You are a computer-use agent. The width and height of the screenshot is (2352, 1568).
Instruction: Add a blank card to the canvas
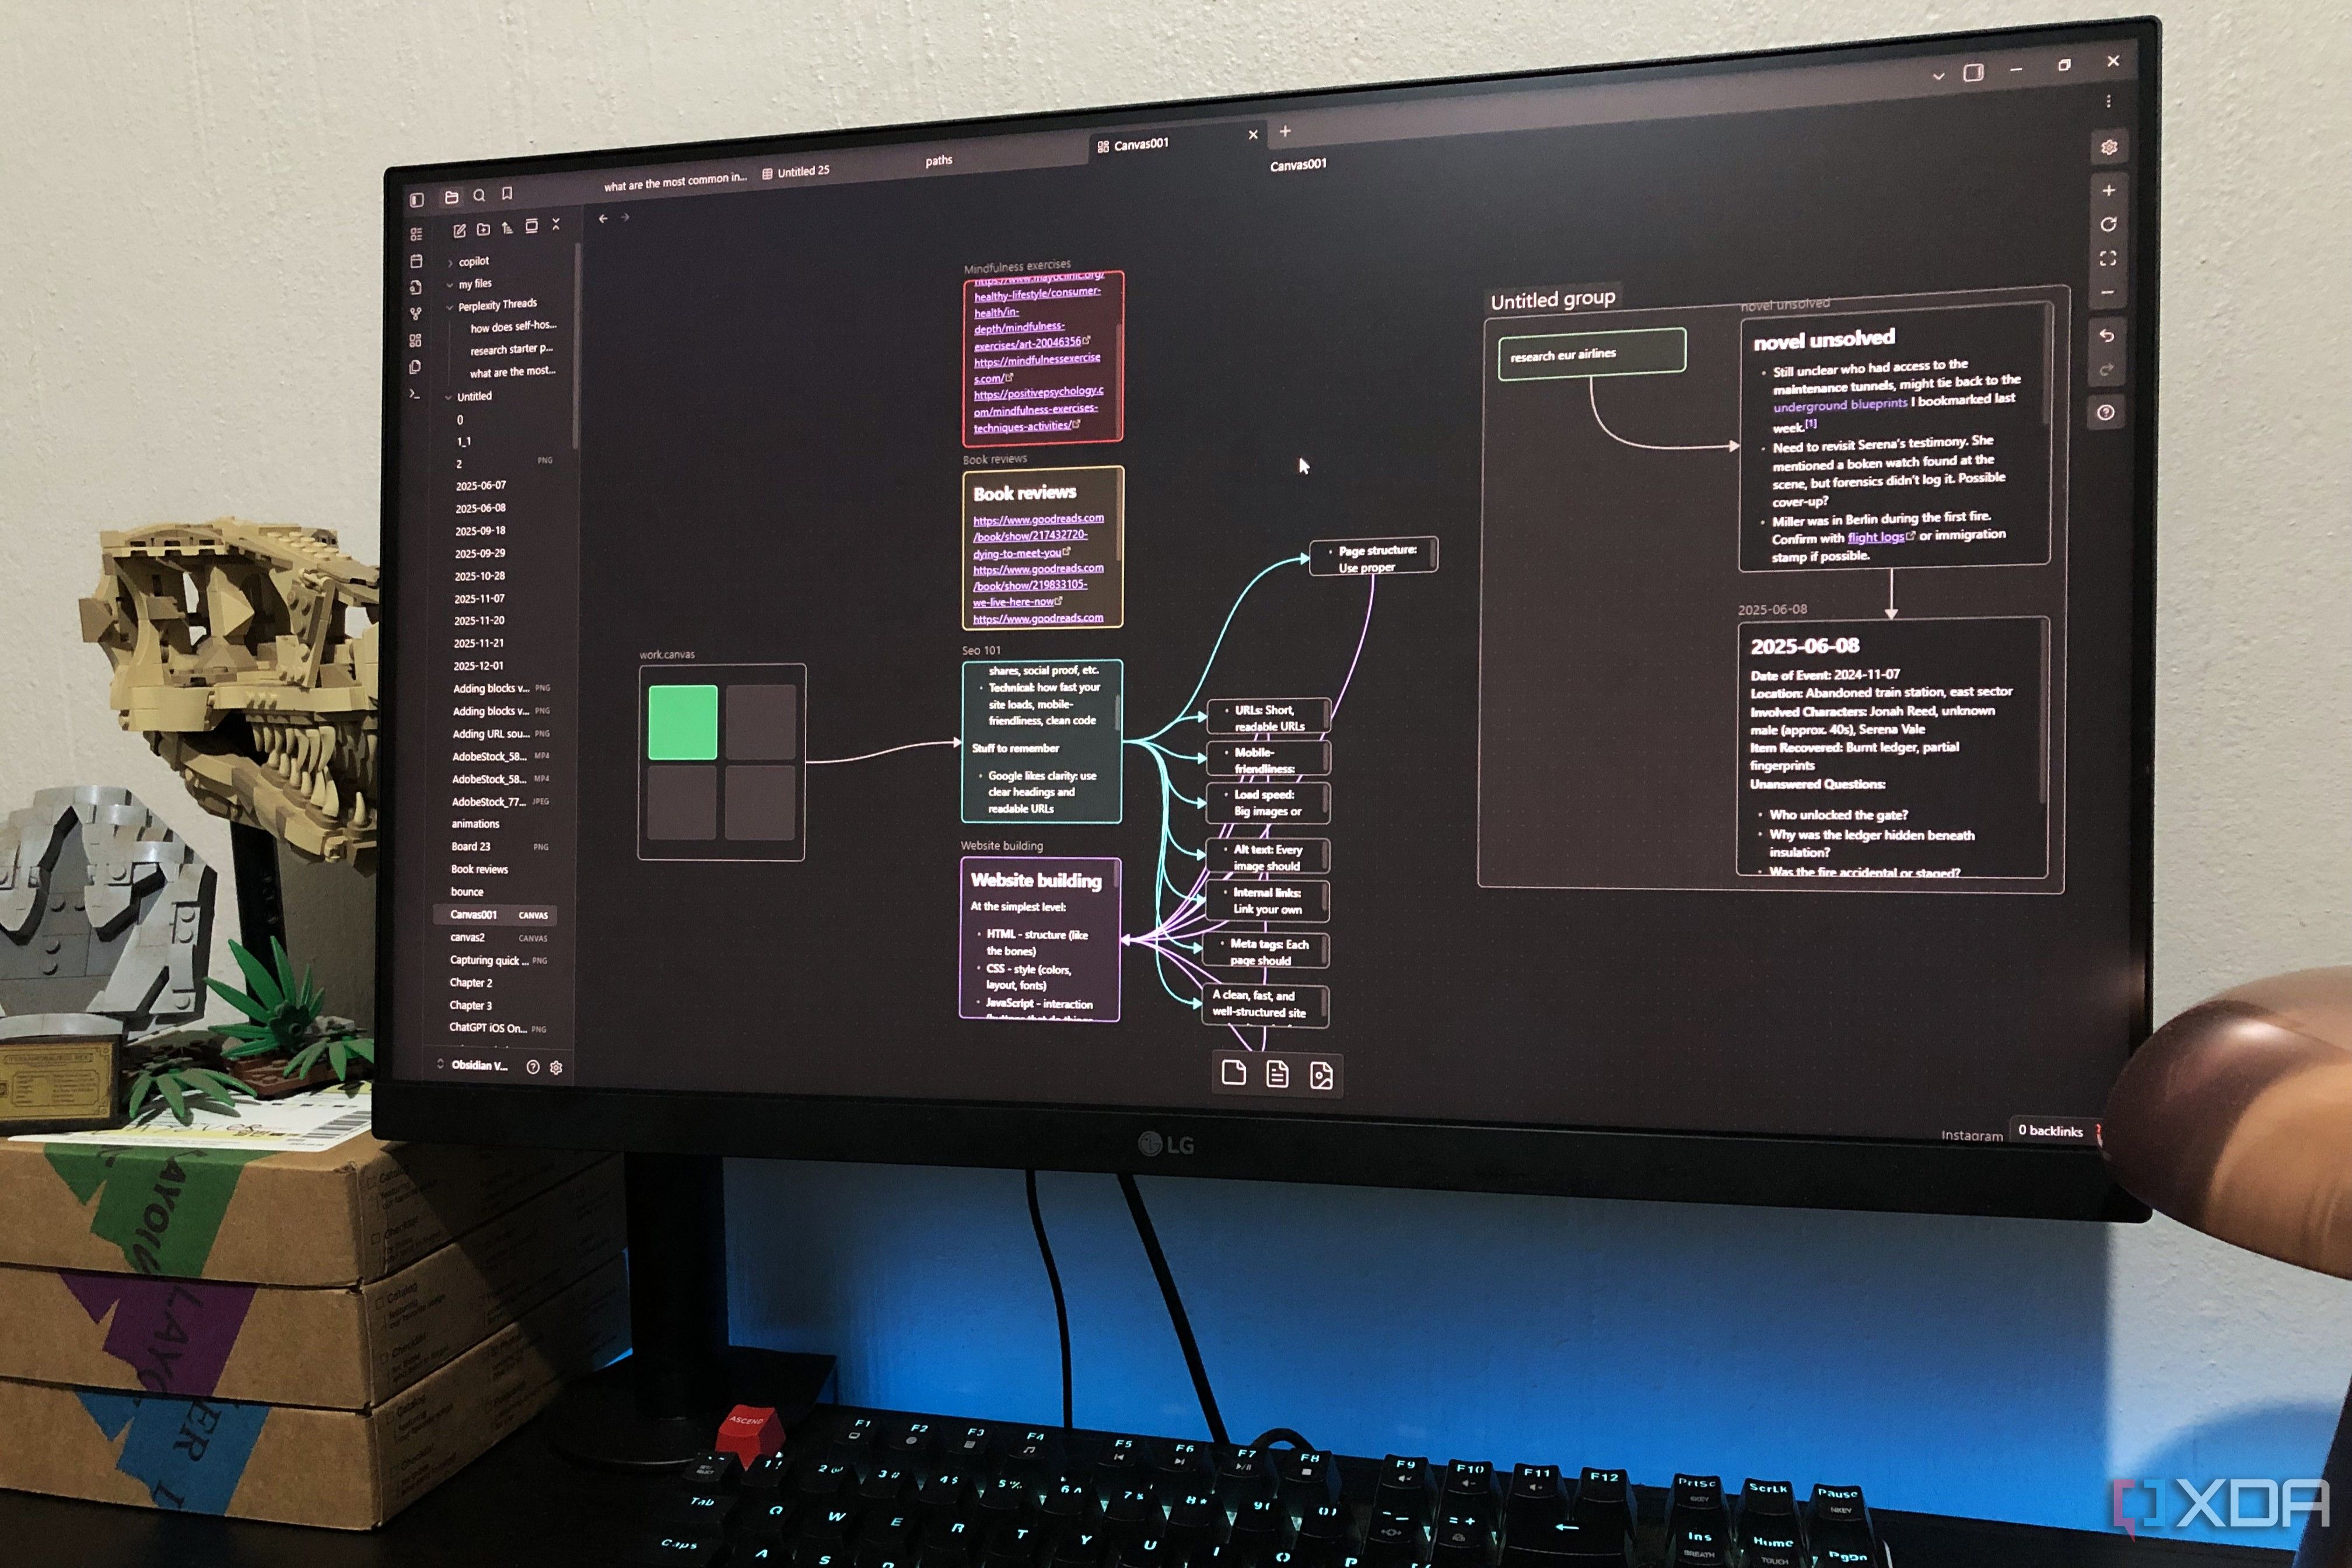click(x=1234, y=1072)
